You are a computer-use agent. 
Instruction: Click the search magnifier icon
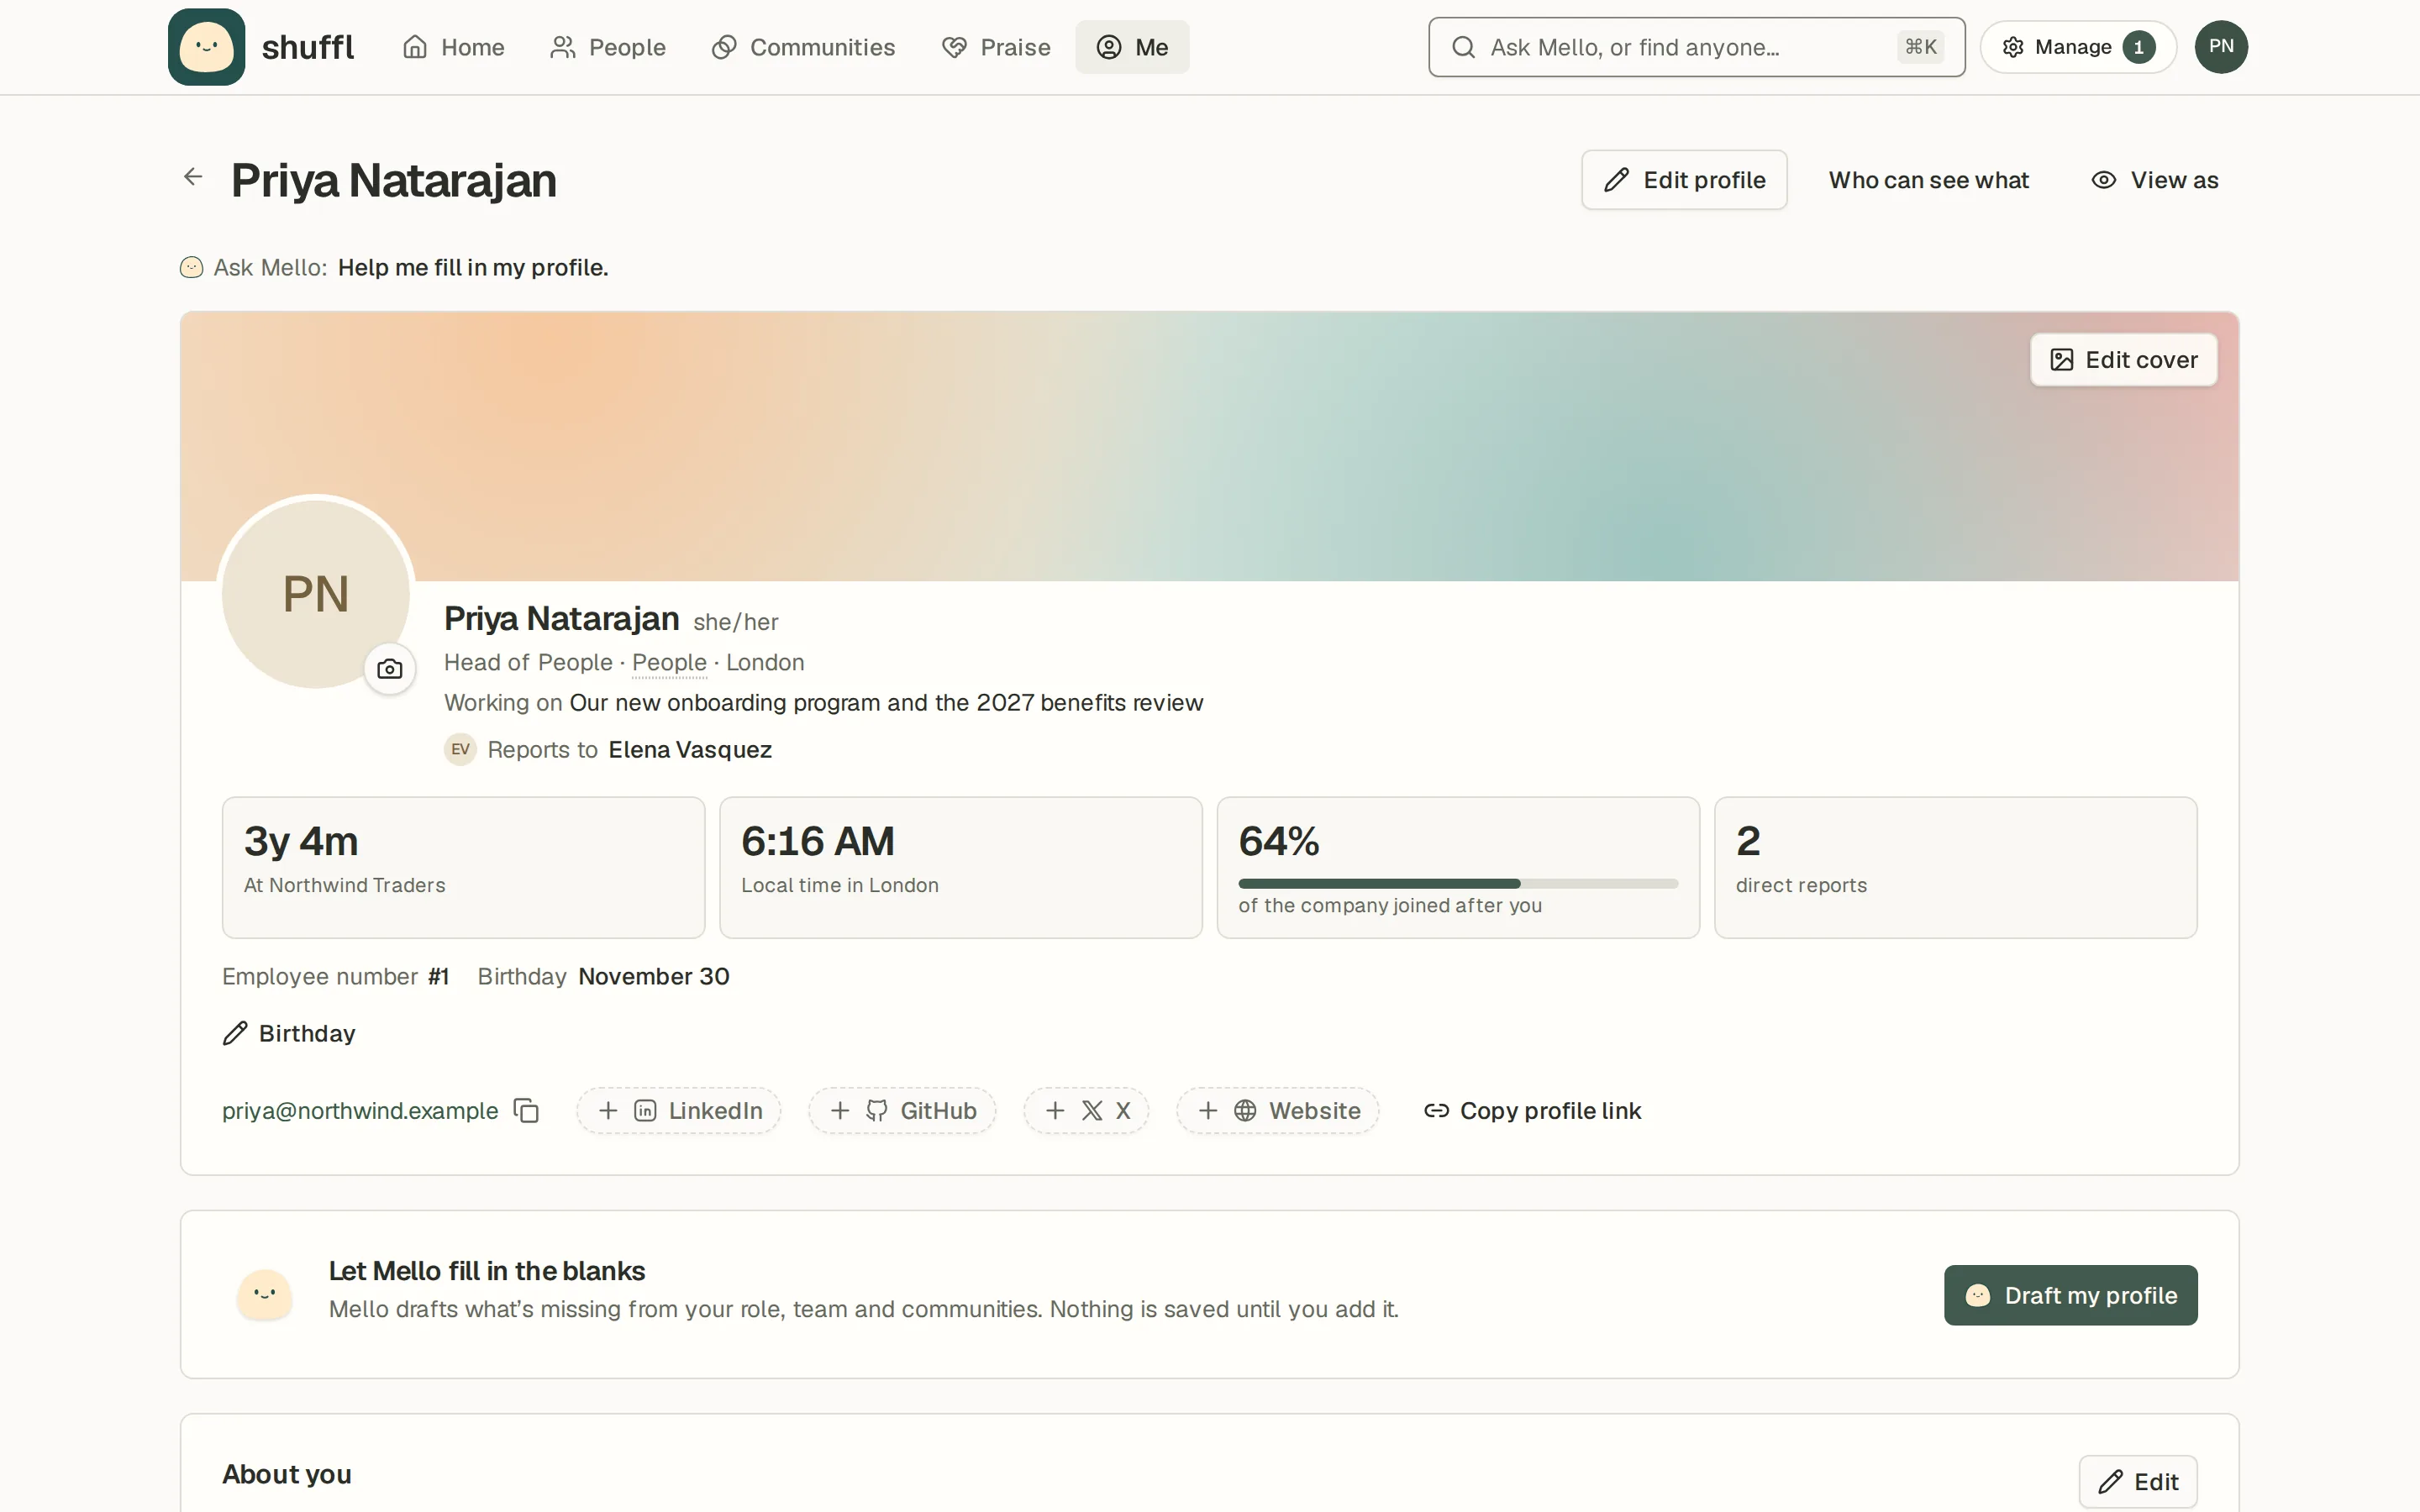(x=1463, y=47)
